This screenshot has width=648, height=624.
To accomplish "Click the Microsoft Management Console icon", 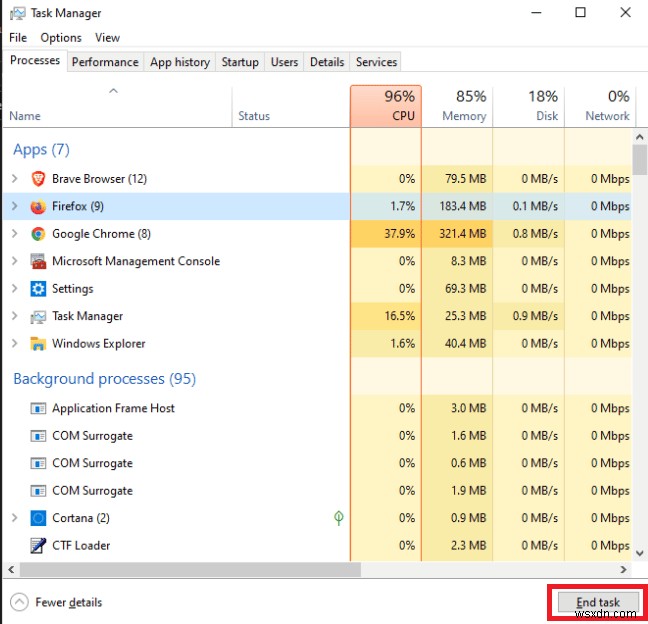I will pos(38,262).
